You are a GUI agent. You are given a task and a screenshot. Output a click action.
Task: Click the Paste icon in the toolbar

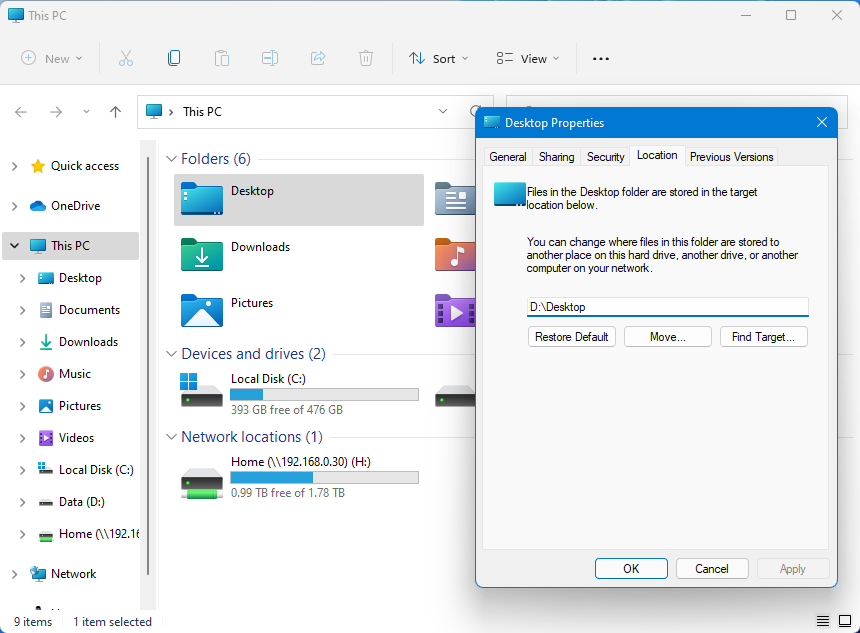[222, 58]
